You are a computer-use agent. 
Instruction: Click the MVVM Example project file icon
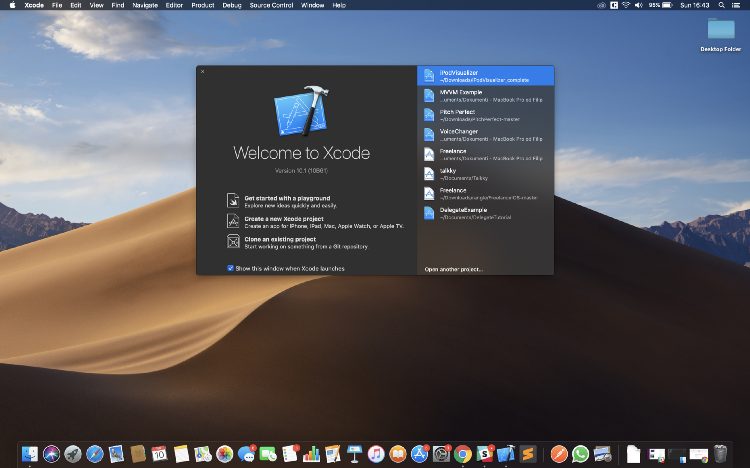[x=429, y=95]
